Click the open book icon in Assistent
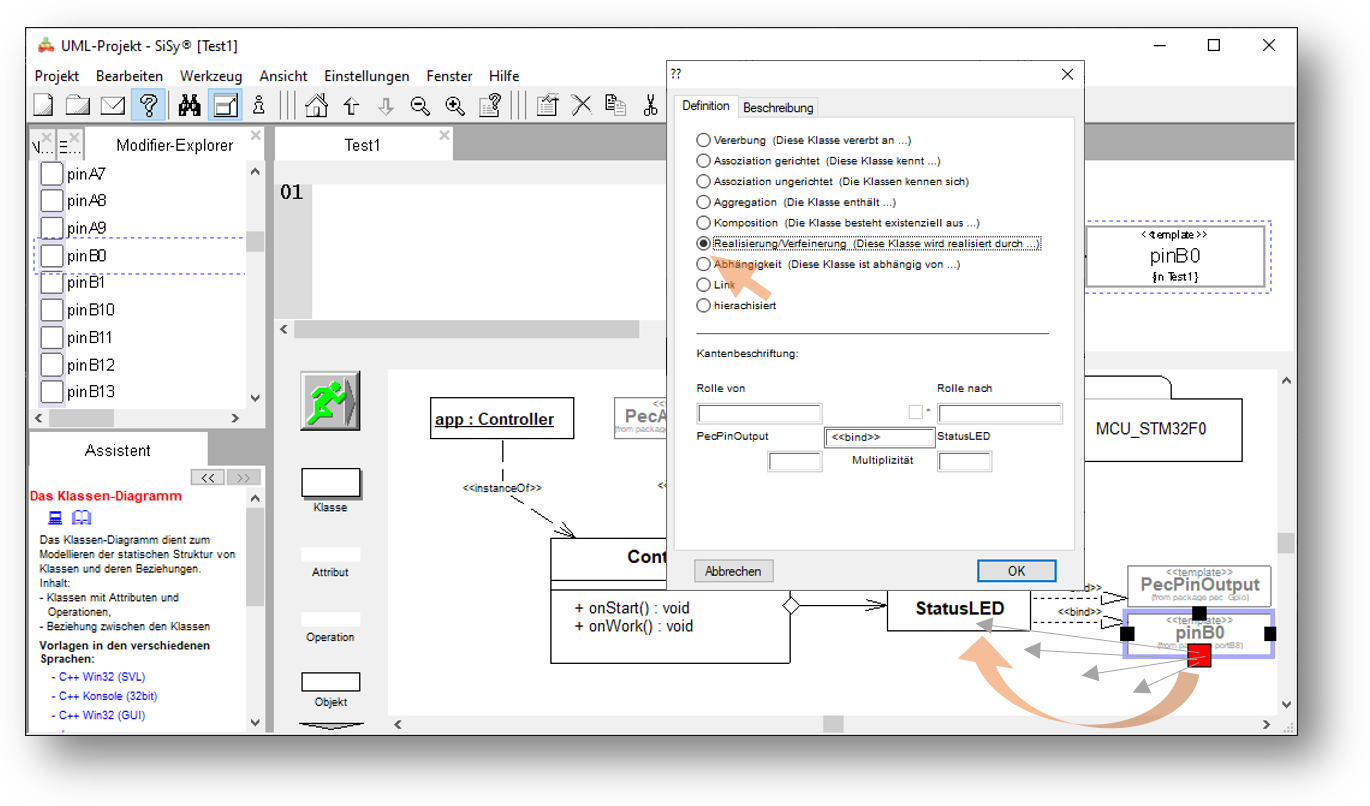Screen dimensions: 1370x806 tap(81, 517)
